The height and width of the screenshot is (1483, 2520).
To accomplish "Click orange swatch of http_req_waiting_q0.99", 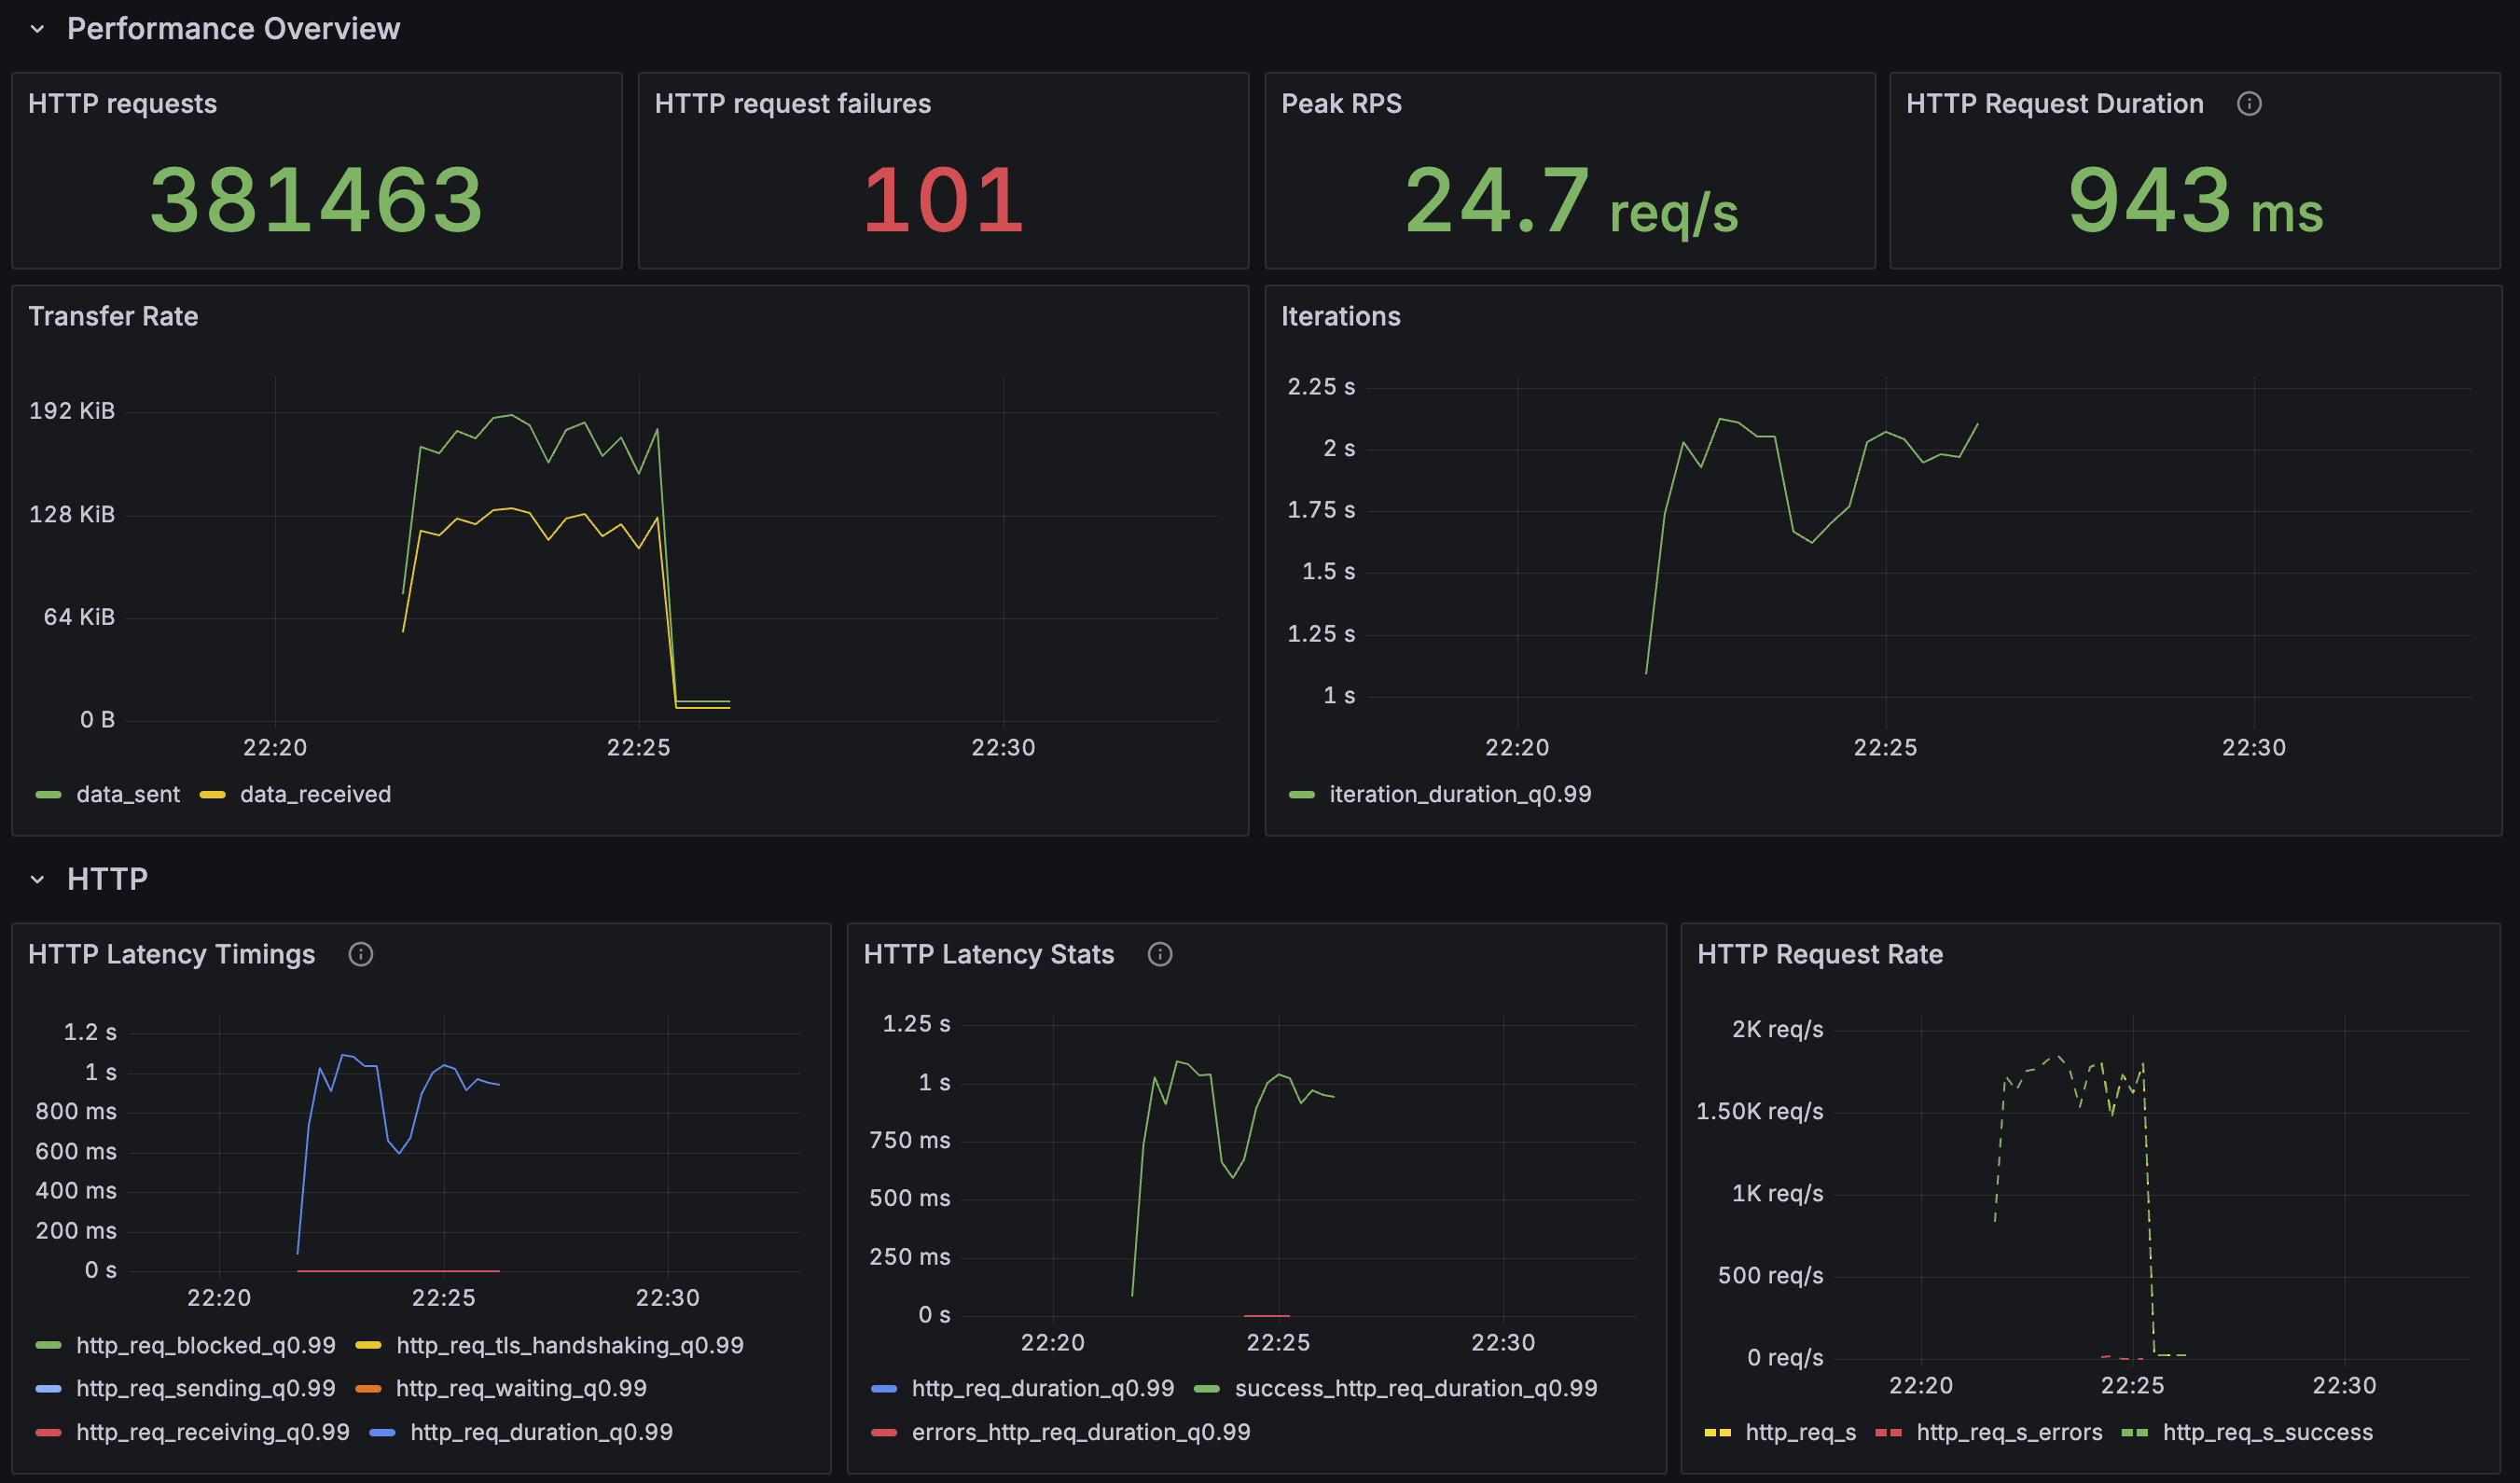I will pos(368,1388).
